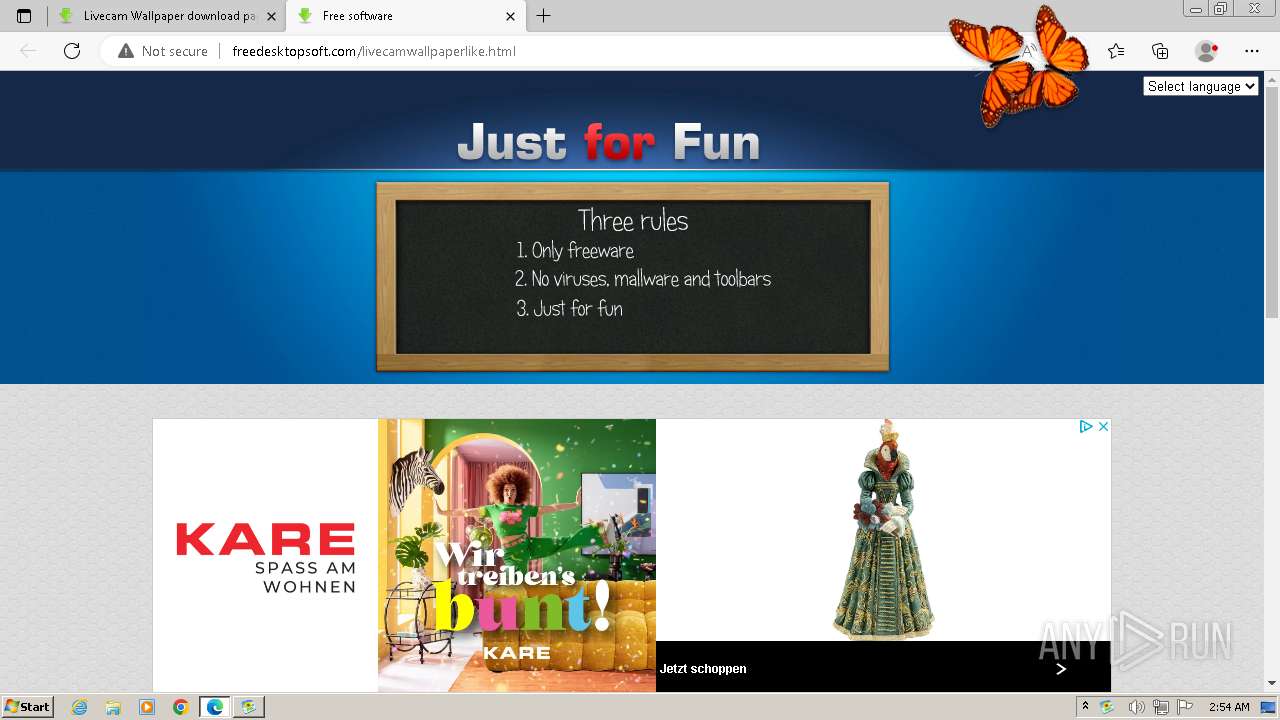
Task: Open Action Center flag icon
Action: [x=1185, y=707]
